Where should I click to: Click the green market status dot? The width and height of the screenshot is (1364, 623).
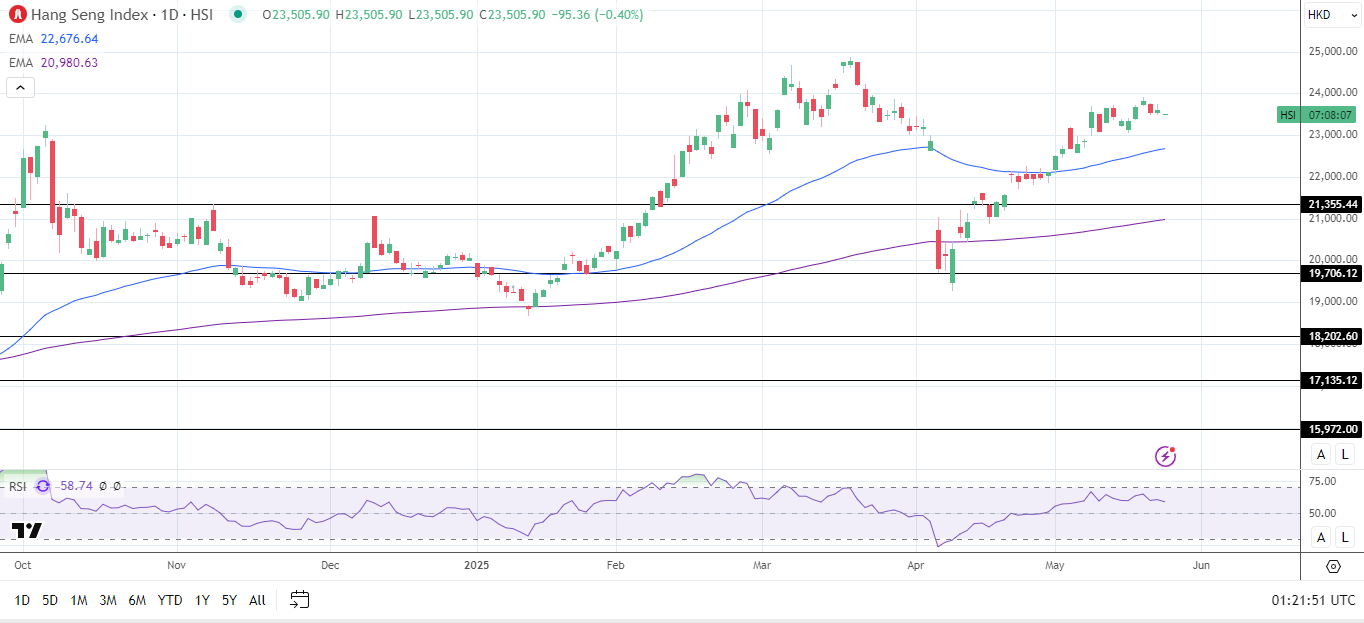point(236,14)
